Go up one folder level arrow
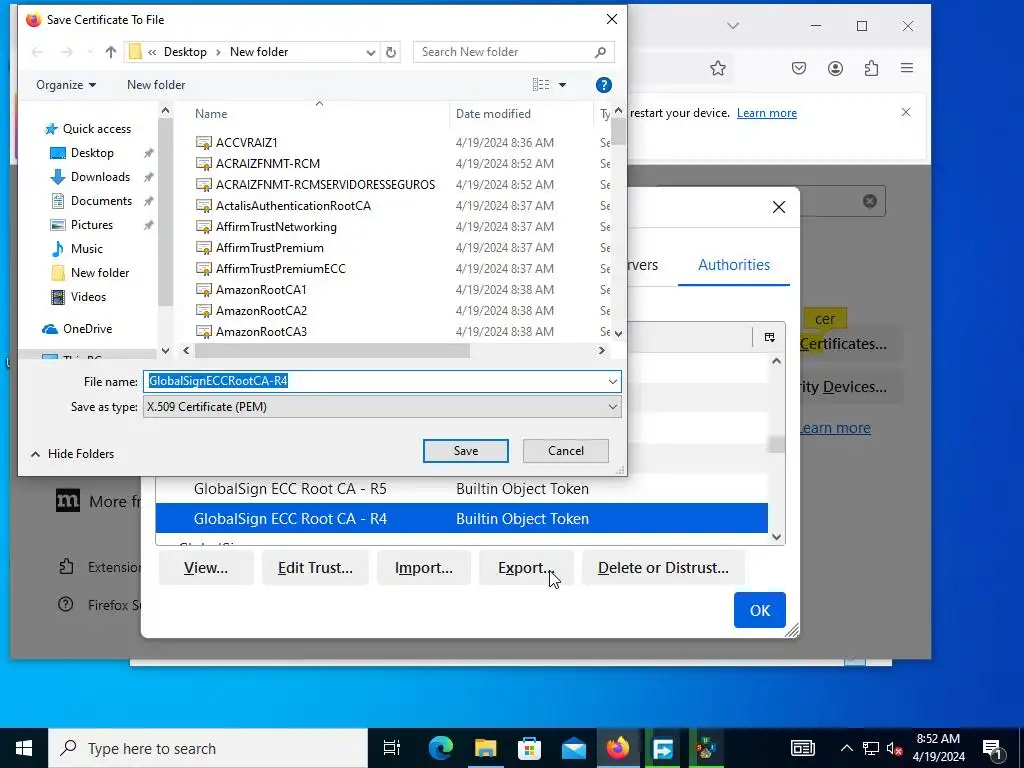The height and width of the screenshot is (768, 1024). (x=110, y=52)
